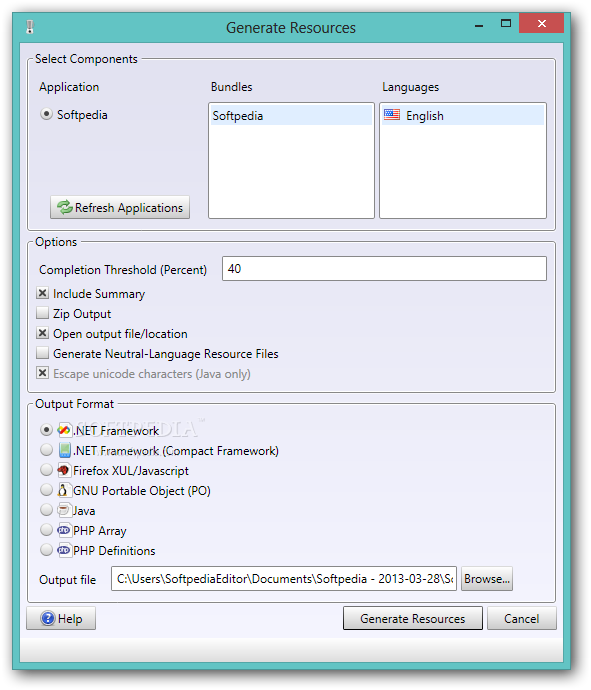591x690 pixels.
Task: Click the Generate Resources button
Action: click(x=412, y=618)
